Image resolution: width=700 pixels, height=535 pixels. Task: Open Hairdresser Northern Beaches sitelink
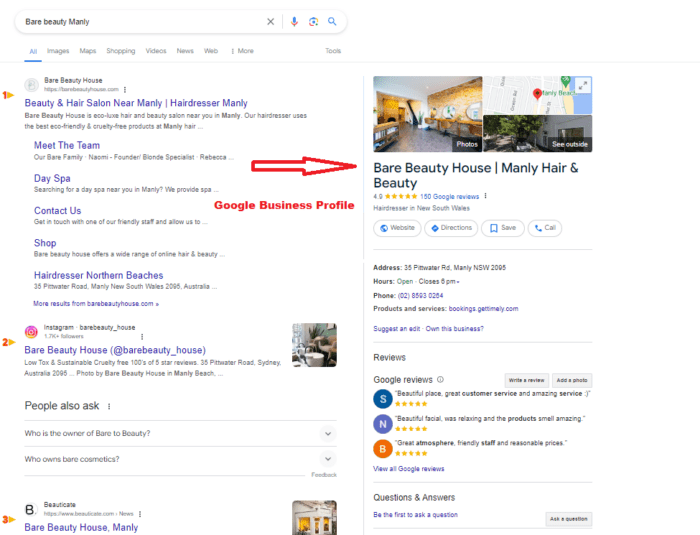(x=99, y=276)
